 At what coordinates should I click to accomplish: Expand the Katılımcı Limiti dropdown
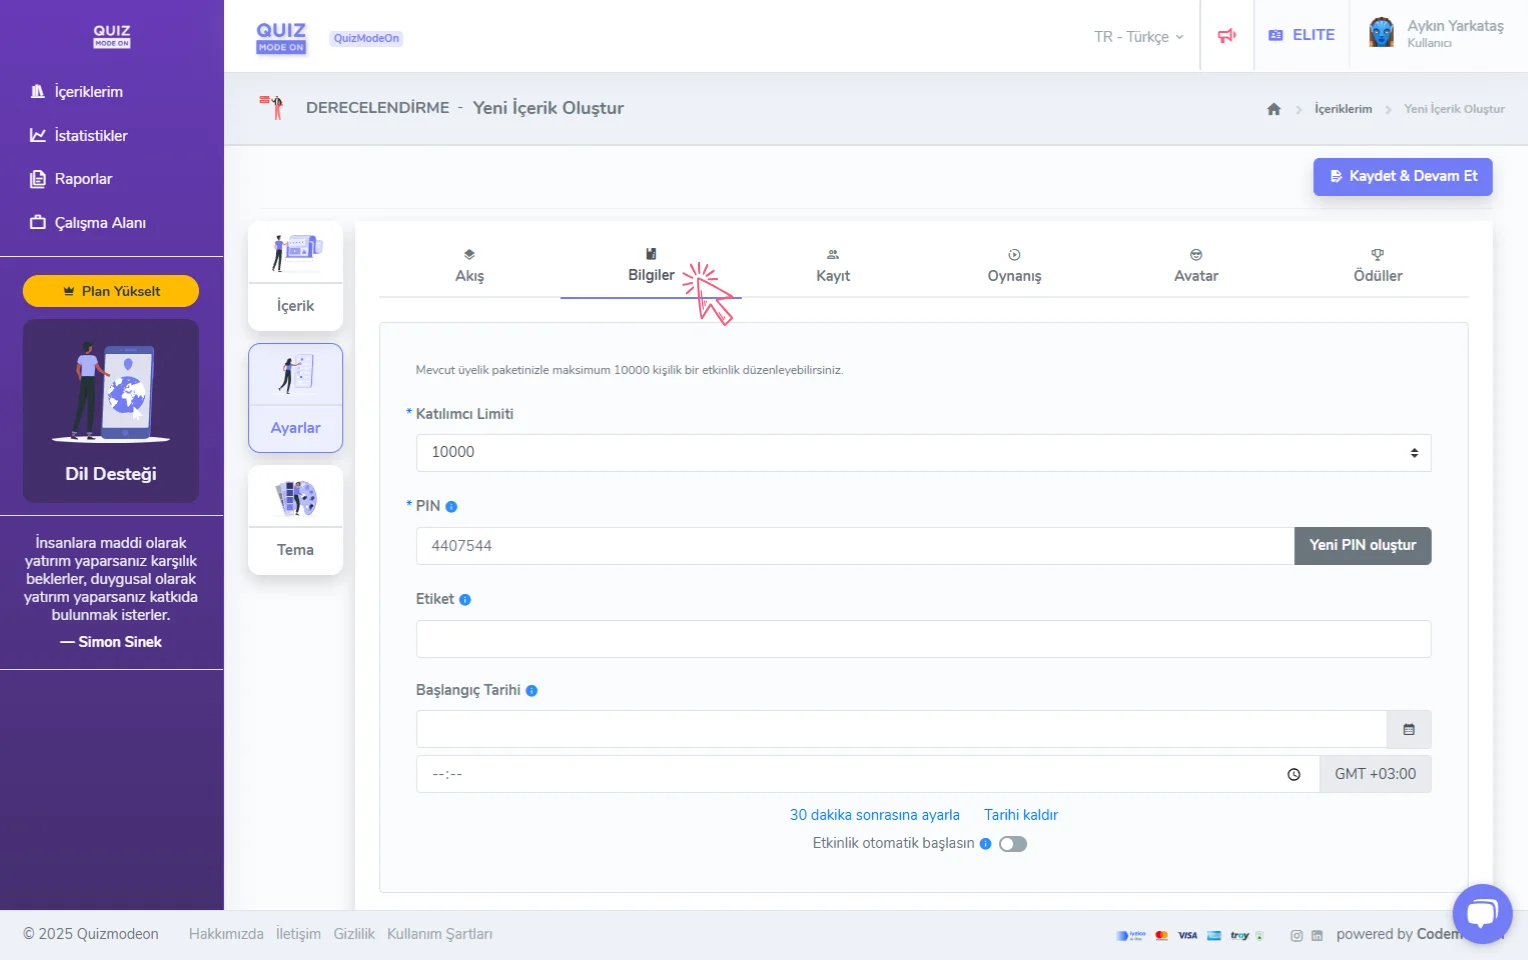click(923, 453)
